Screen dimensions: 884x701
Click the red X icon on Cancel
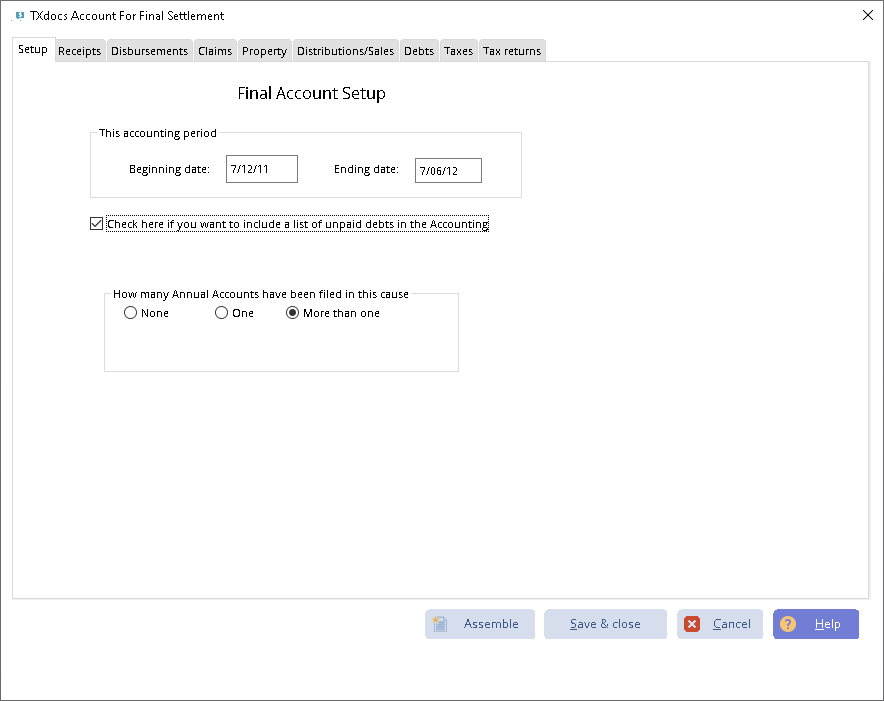(x=692, y=623)
